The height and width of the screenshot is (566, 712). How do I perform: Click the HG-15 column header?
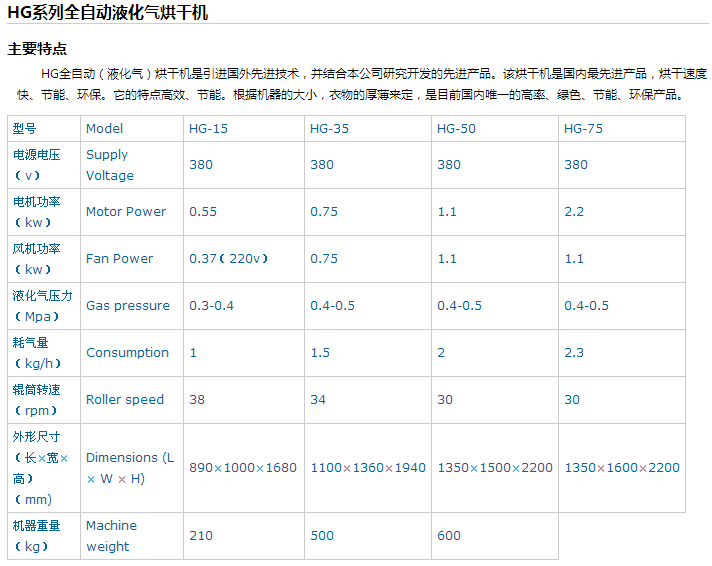click(x=208, y=129)
